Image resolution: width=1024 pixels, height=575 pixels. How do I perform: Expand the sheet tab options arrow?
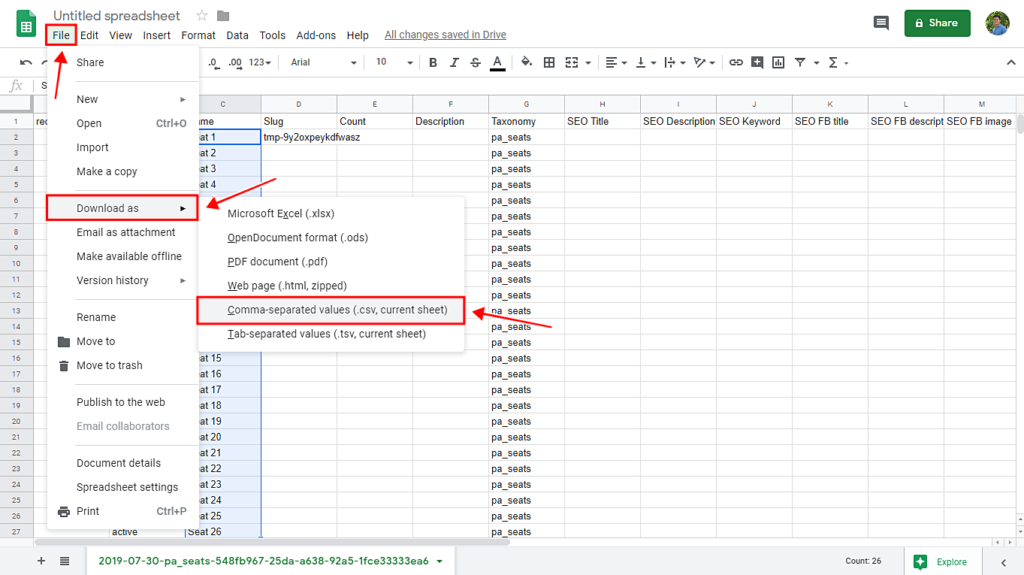click(x=439, y=561)
